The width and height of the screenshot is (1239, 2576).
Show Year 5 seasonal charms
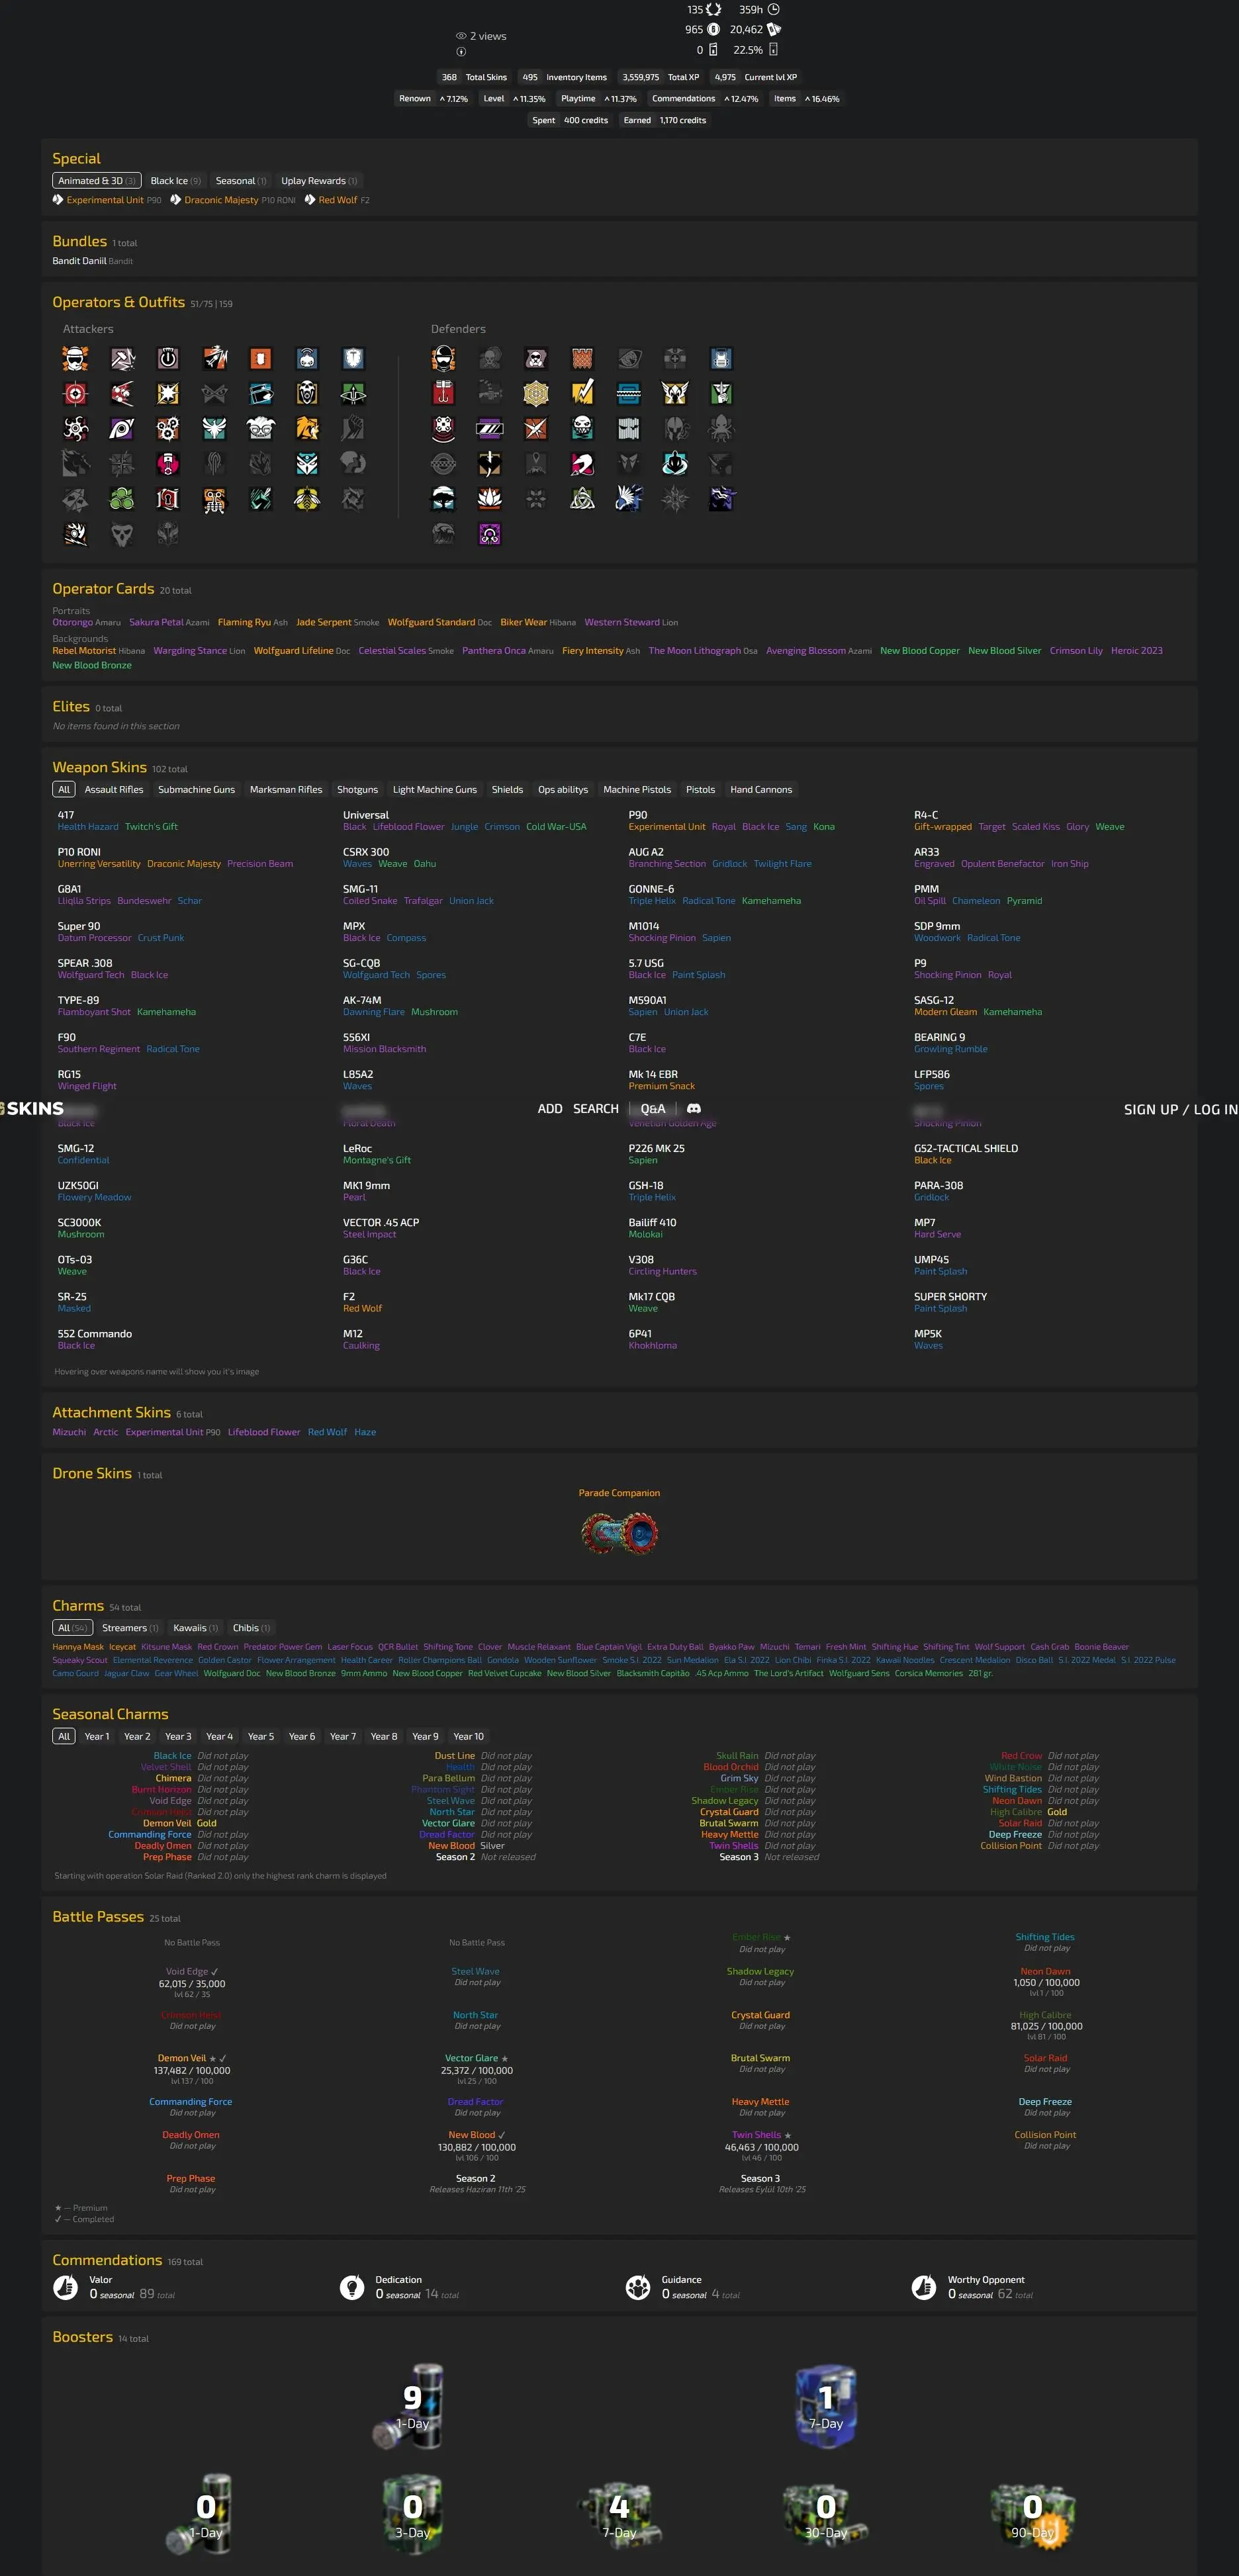click(261, 1737)
